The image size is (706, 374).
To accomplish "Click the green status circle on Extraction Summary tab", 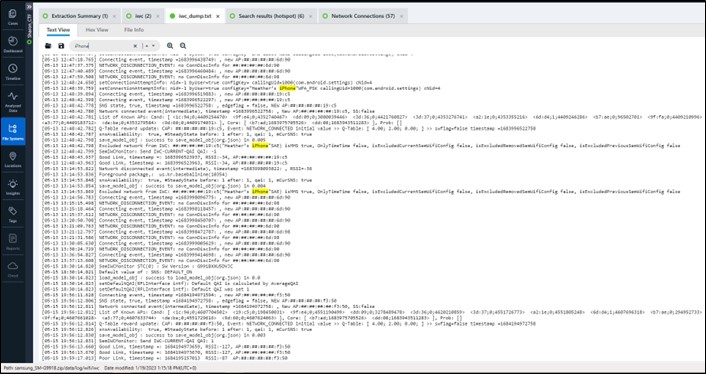I will point(45,16).
